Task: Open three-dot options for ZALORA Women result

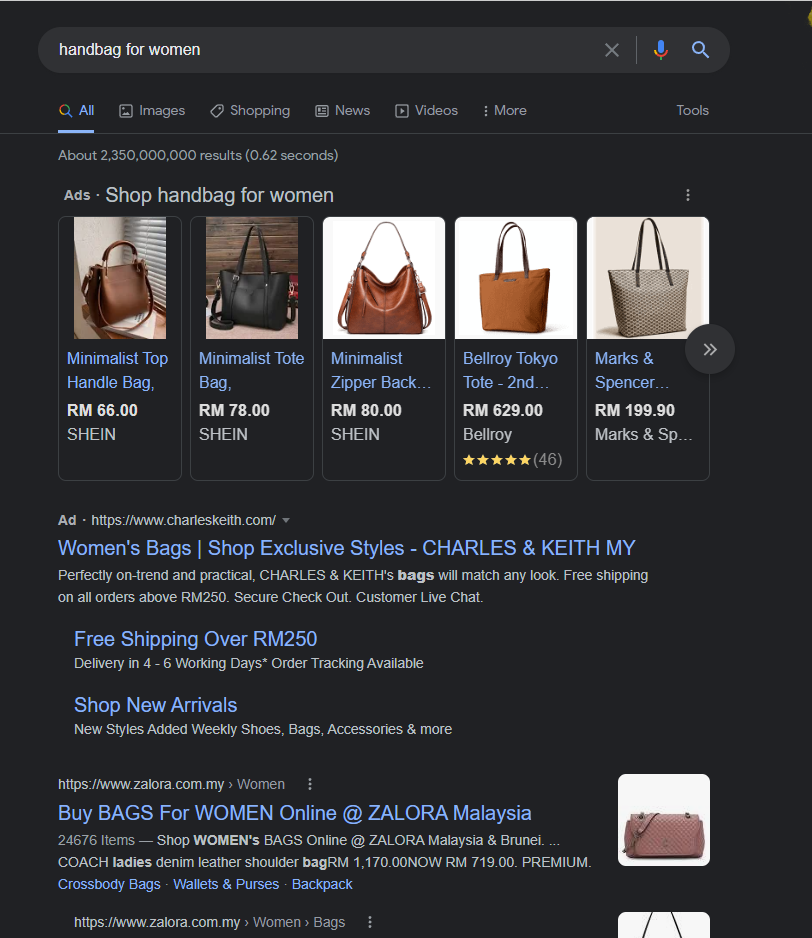Action: tap(310, 784)
